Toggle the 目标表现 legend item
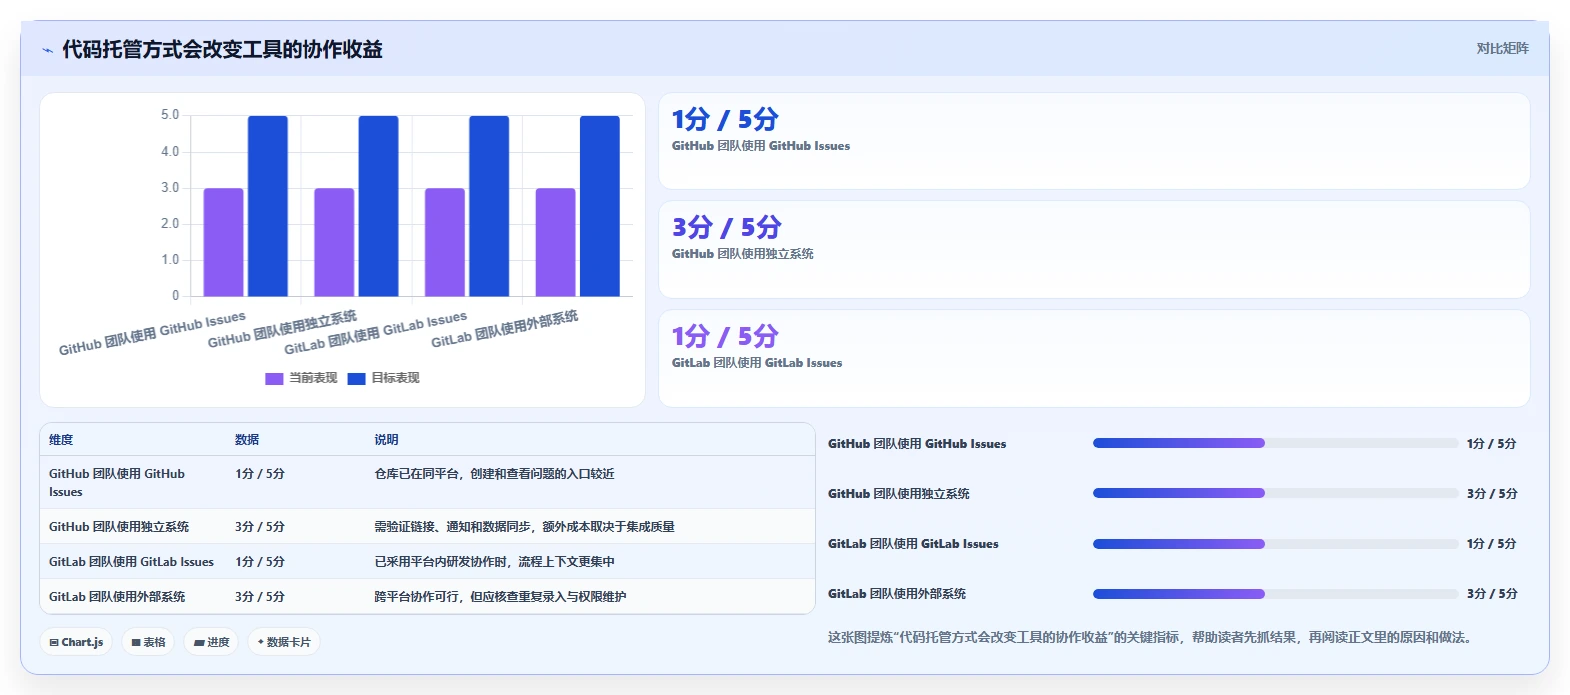1570x695 pixels. click(x=383, y=378)
